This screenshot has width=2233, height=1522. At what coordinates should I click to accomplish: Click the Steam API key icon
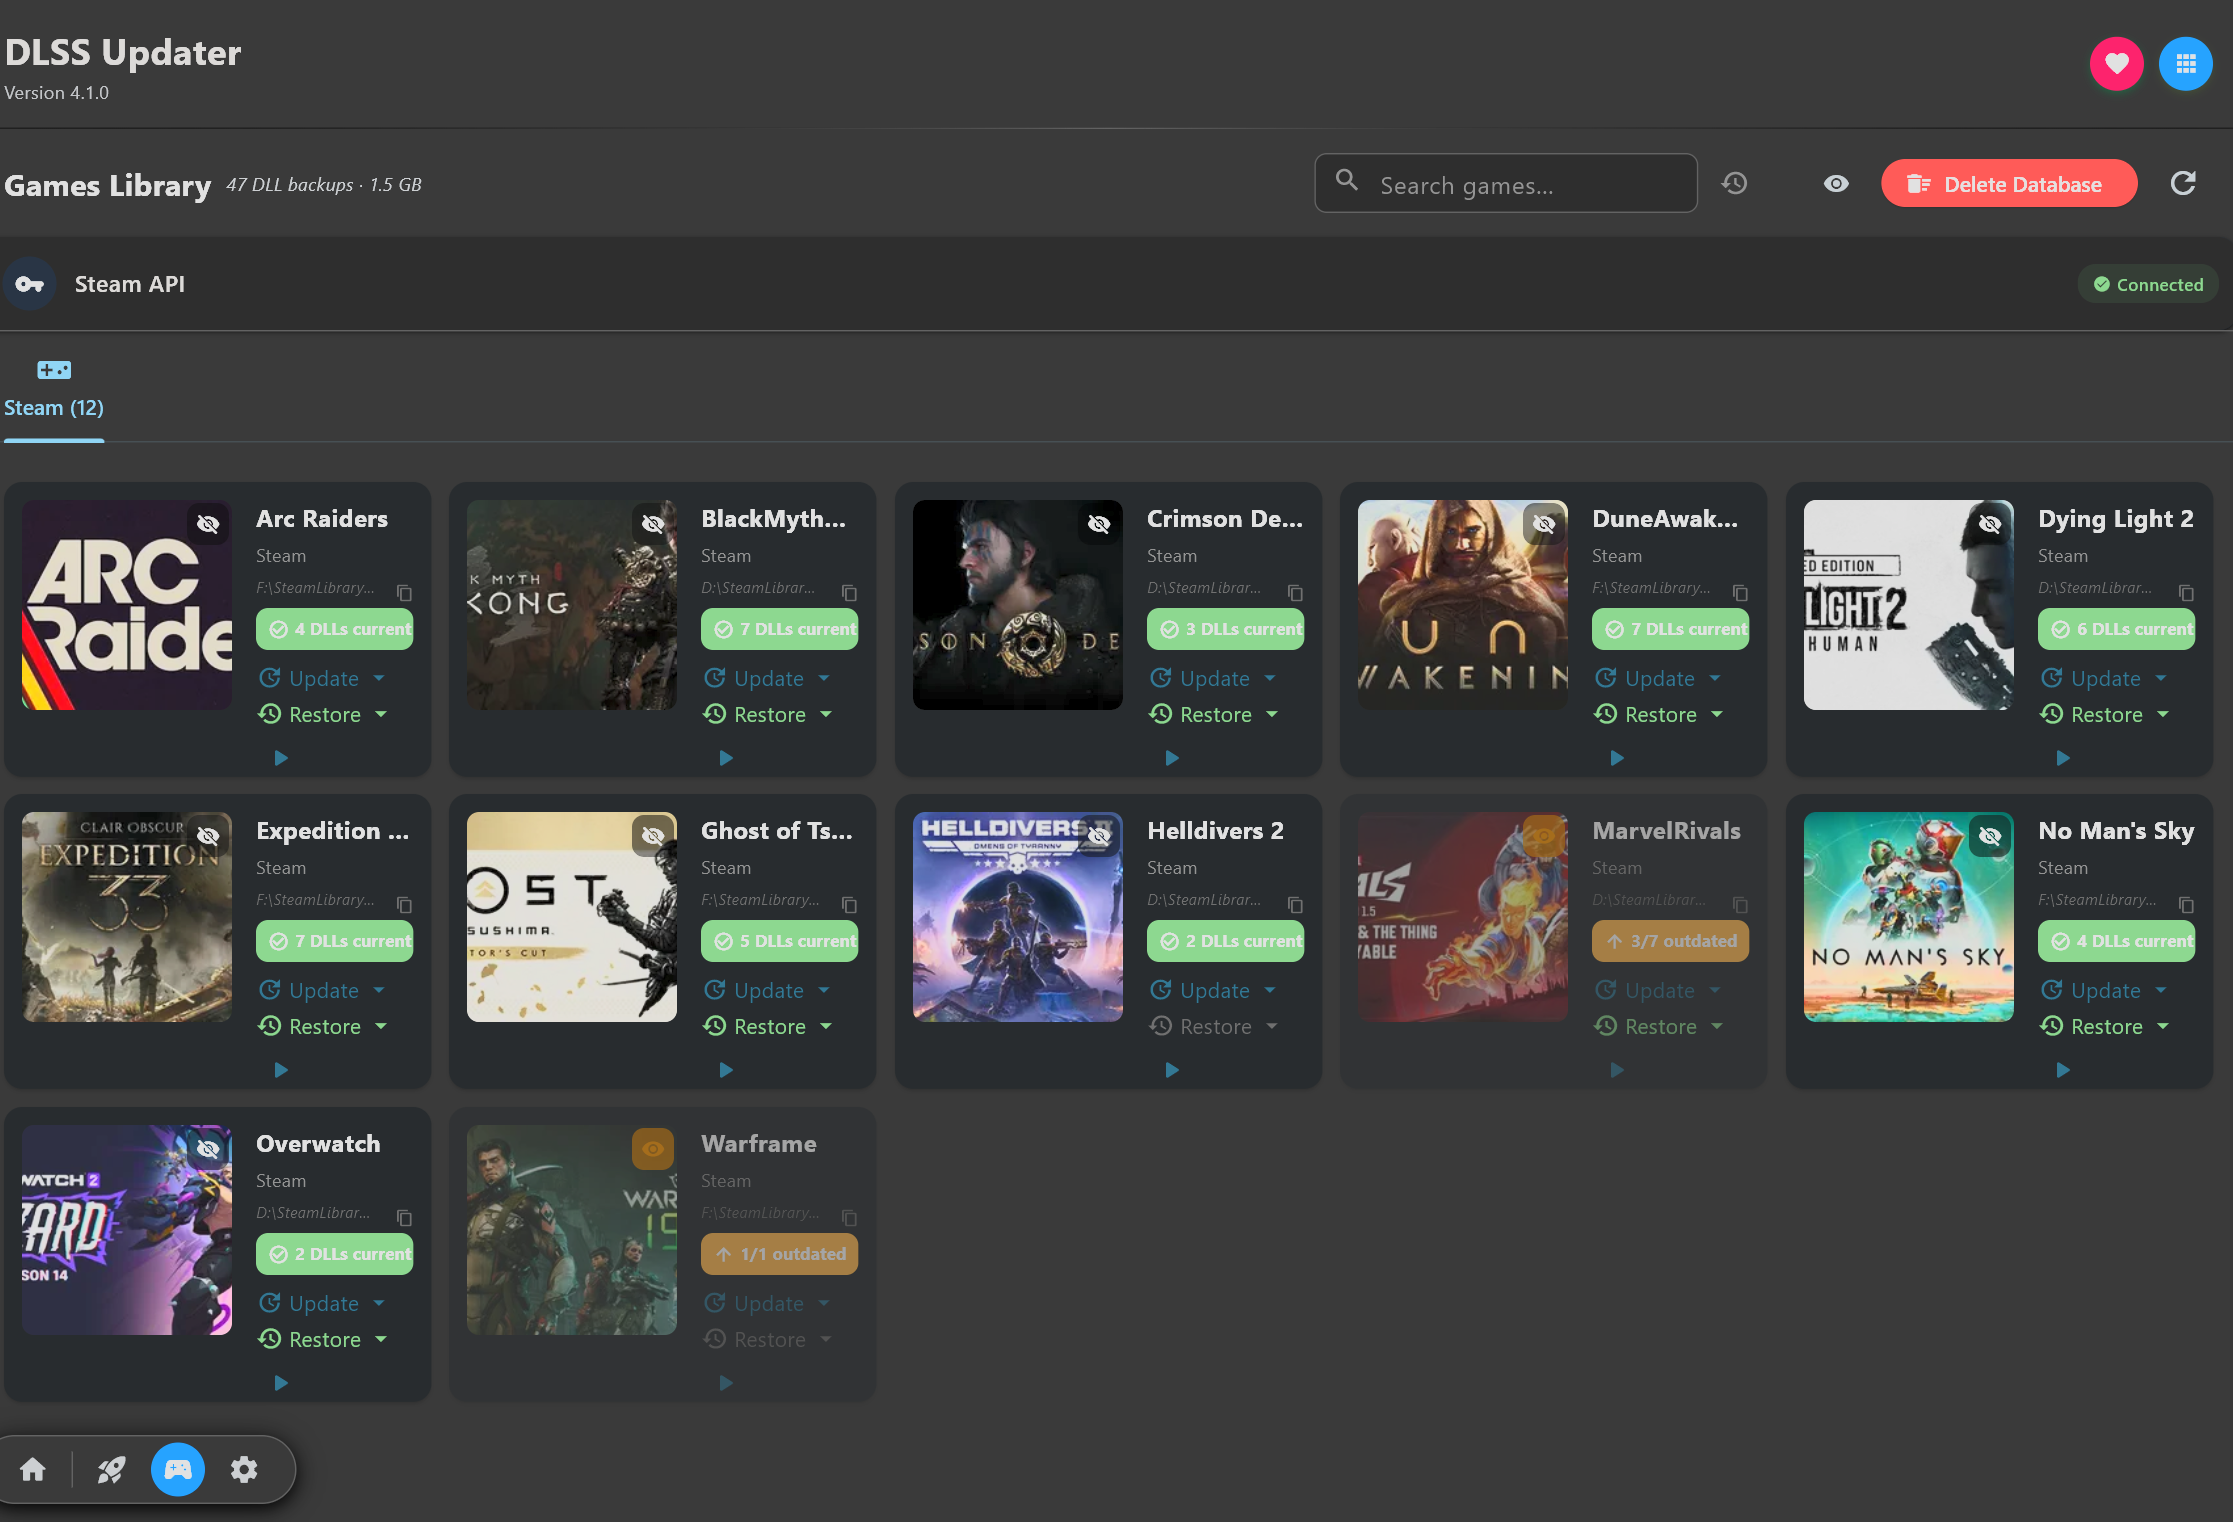coord(29,284)
